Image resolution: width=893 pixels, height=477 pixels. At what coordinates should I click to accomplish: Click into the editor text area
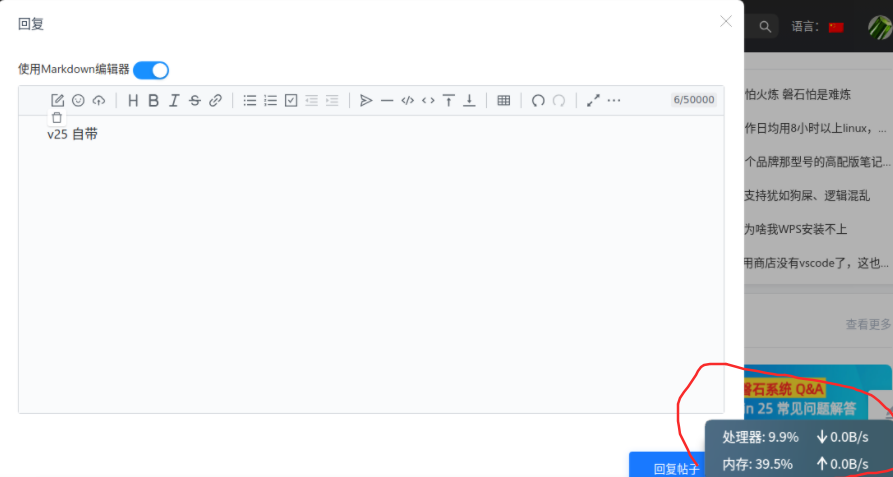coord(371,264)
